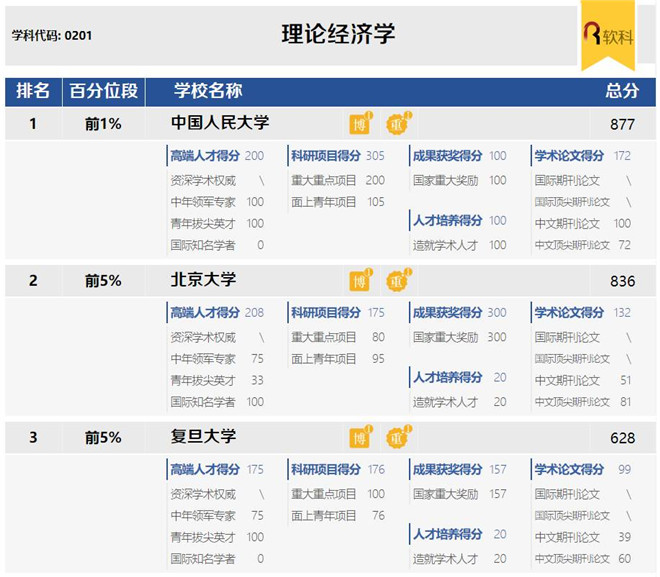Click 中文期刊论文 51 entry
Image resolution: width=660 pixels, height=577 pixels.
583,380
